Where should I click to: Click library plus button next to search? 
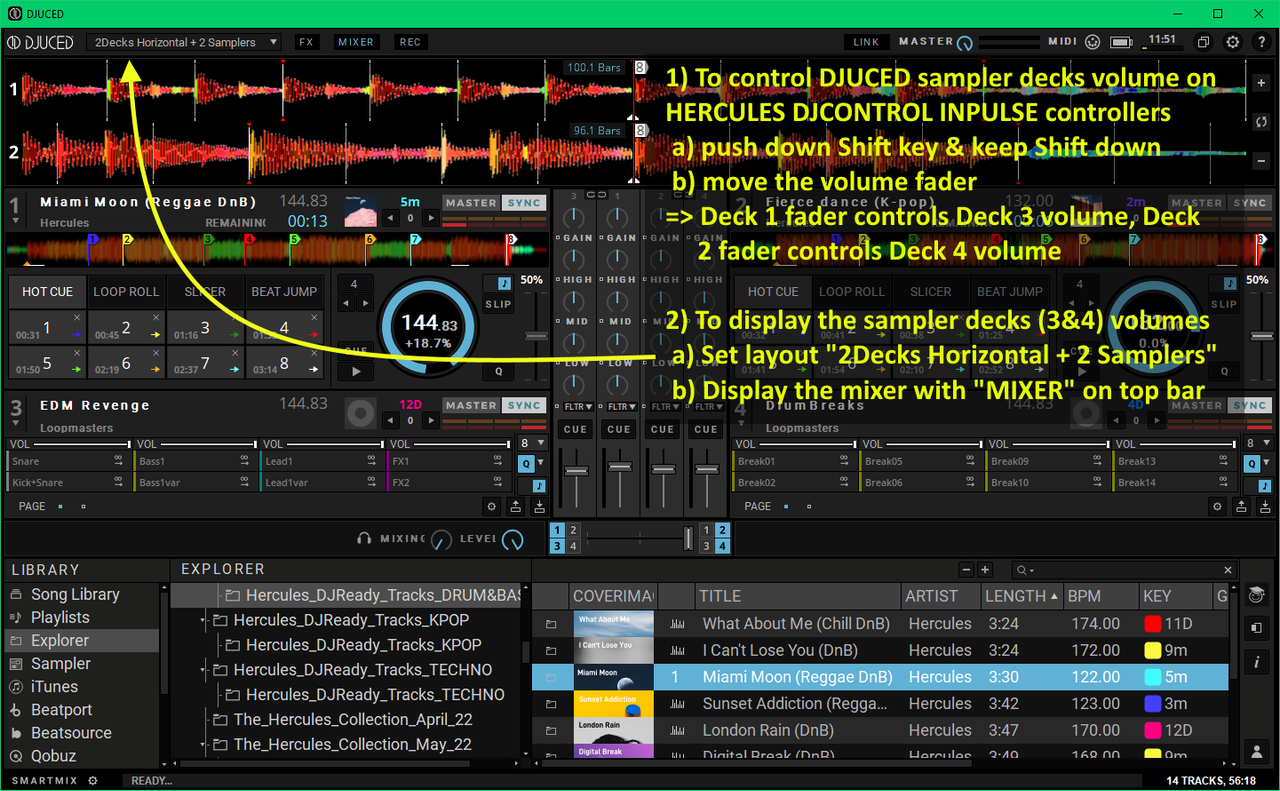[x=985, y=570]
